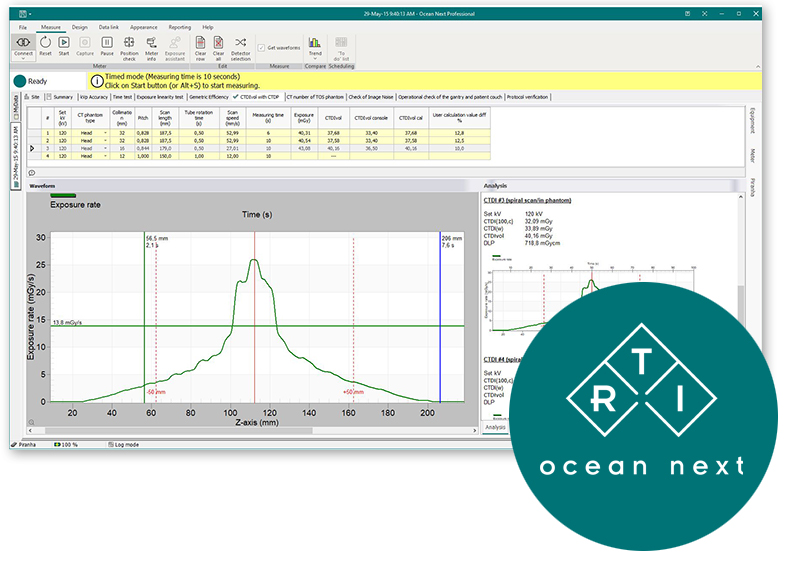Click the Trend chart icon
The width and height of the screenshot is (800, 564).
[315, 42]
